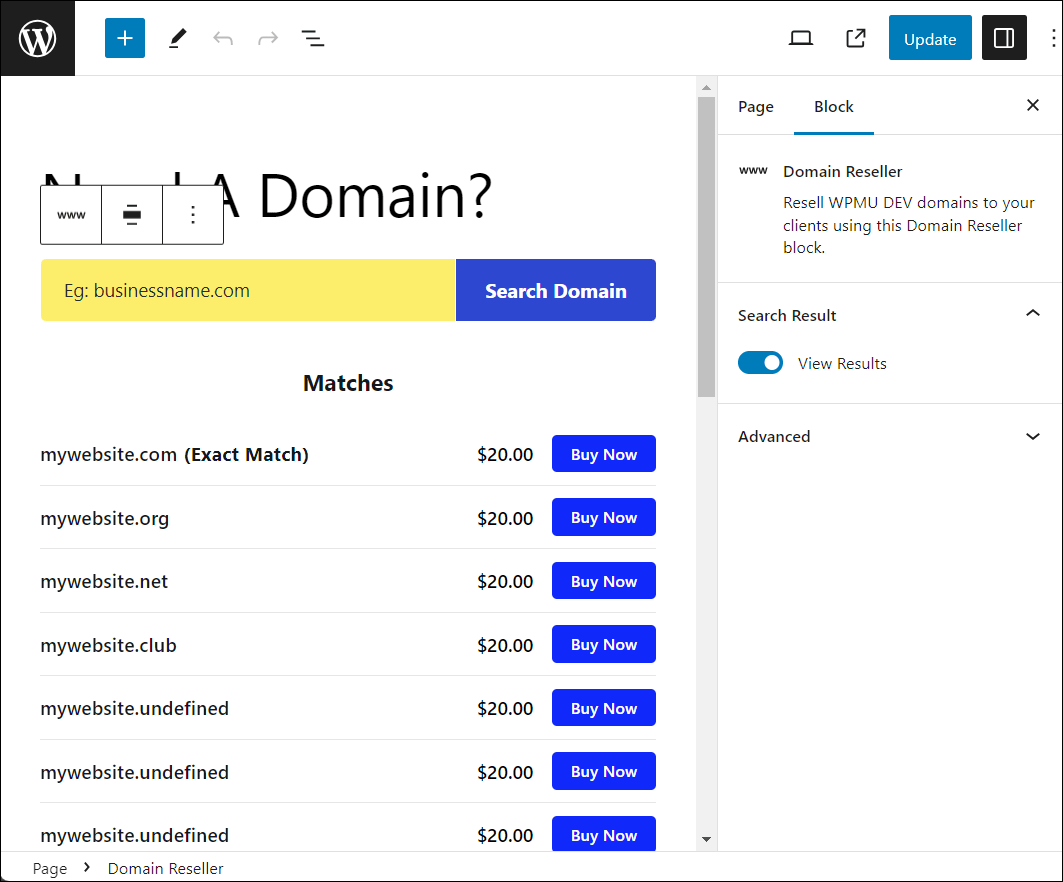Image resolution: width=1063 pixels, height=882 pixels.
Task: Disable the View Results toggle
Action: [760, 362]
